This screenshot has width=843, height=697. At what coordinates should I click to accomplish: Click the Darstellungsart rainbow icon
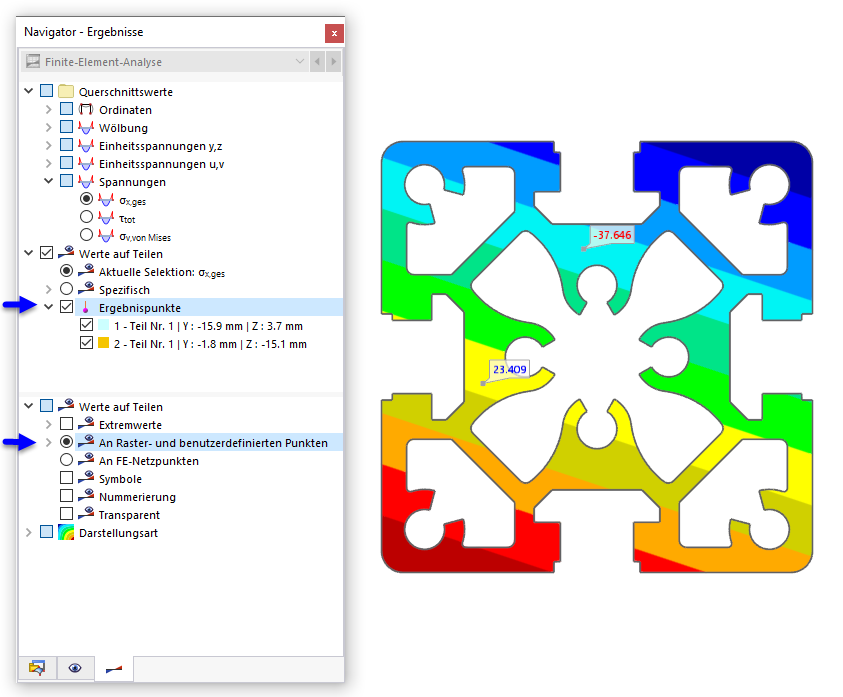pyautogui.click(x=66, y=532)
